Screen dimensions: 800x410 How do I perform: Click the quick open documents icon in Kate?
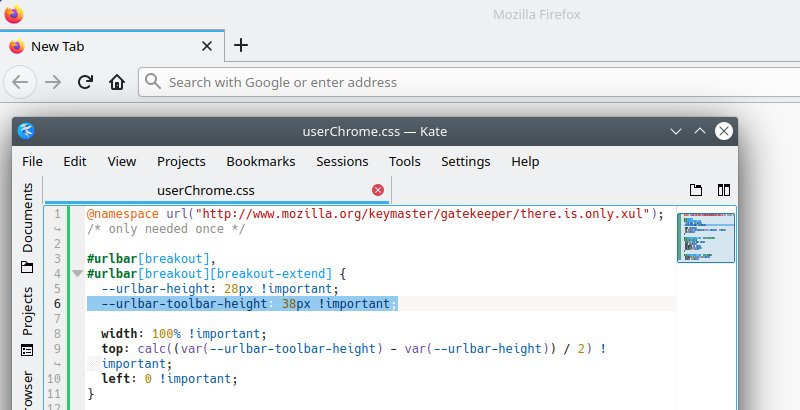click(697, 190)
